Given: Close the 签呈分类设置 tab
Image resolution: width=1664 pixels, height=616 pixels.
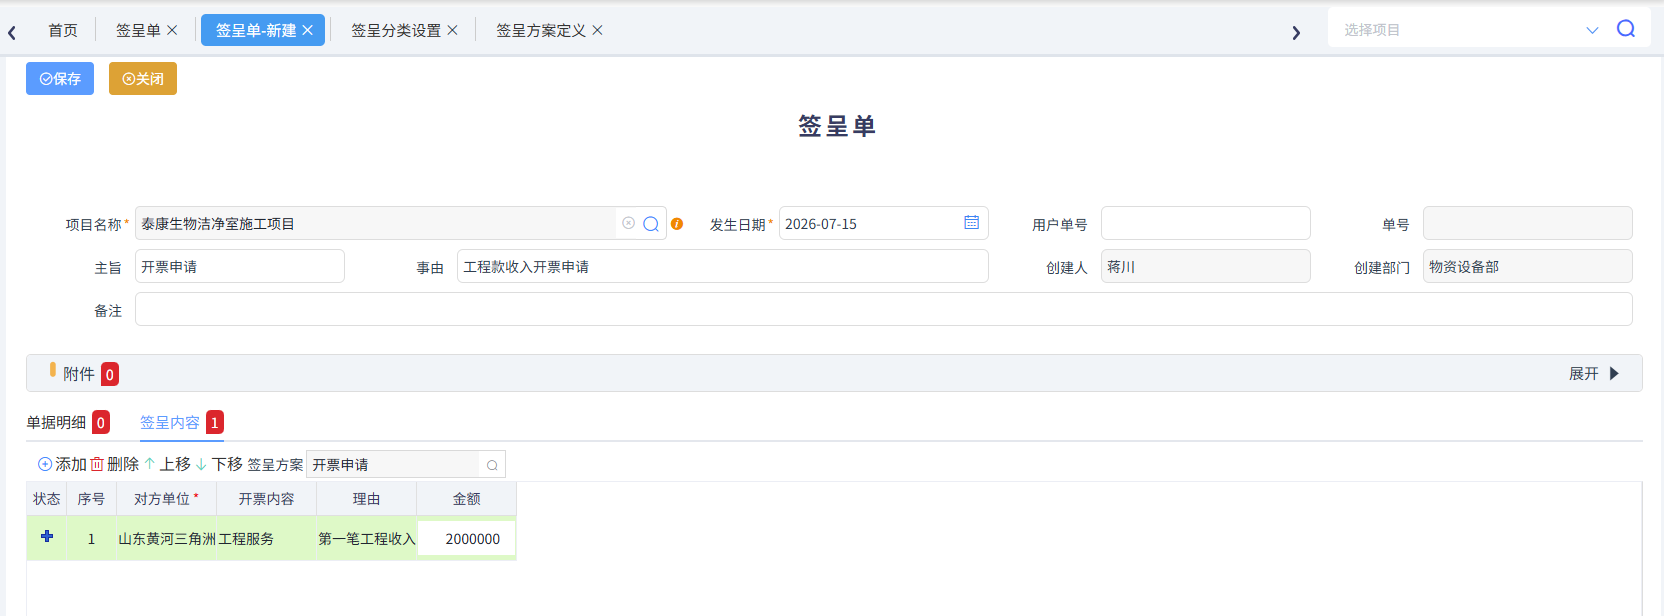Looking at the screenshot, I should pos(452,30).
